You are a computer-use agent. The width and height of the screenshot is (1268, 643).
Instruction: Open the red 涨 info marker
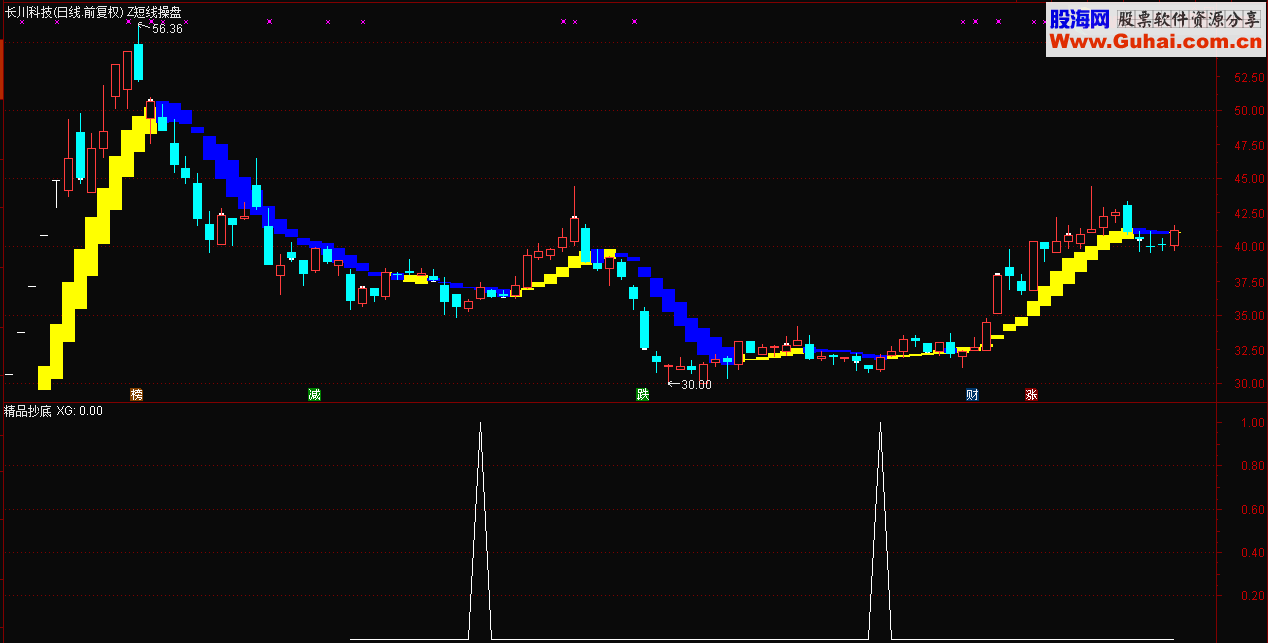1031,394
